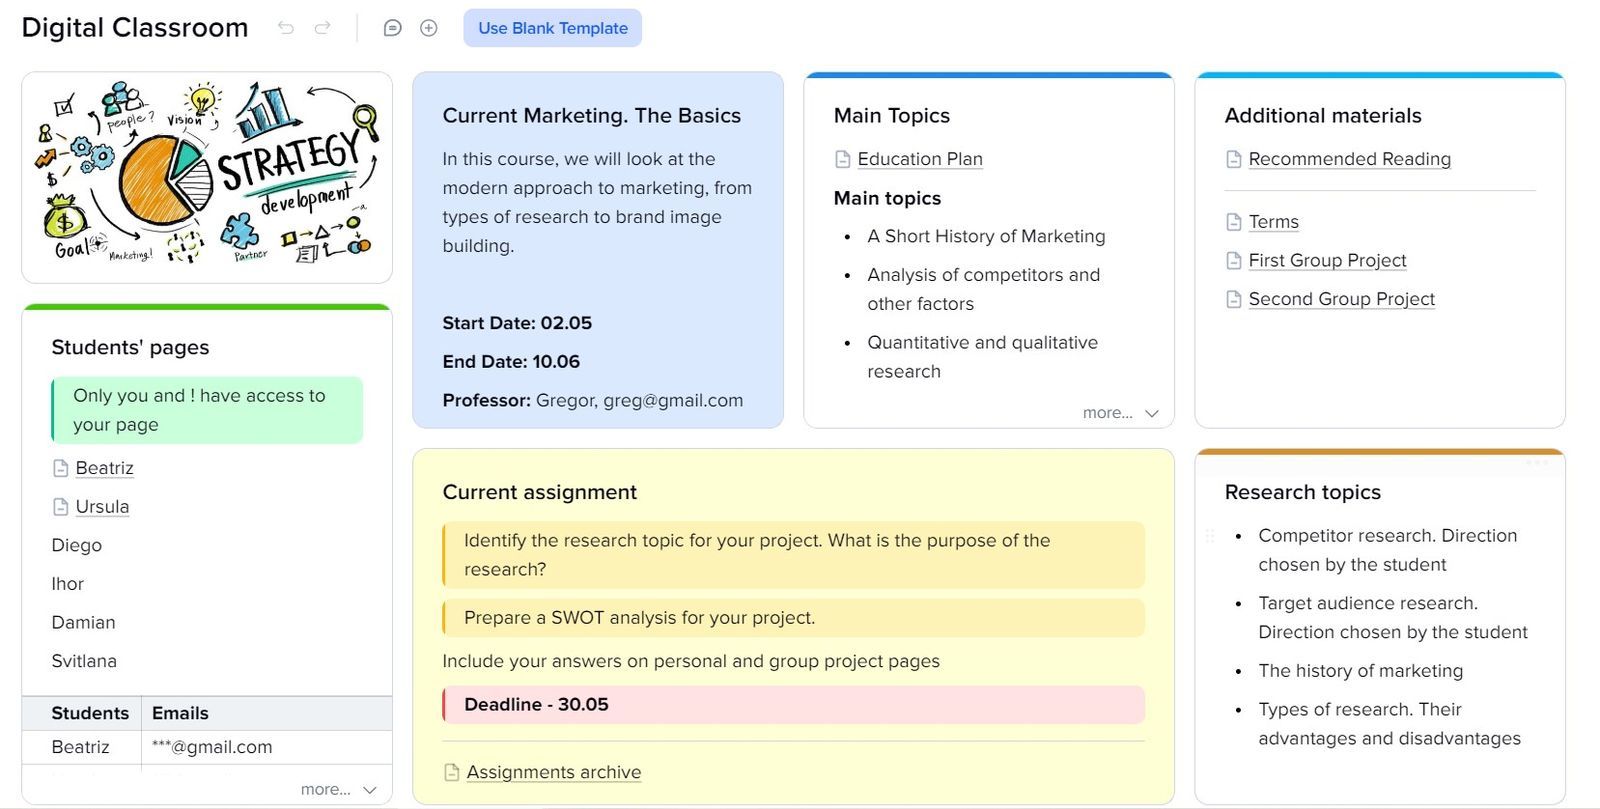Click the strategy development image
This screenshot has height=809, width=1600.
pyautogui.click(x=206, y=176)
